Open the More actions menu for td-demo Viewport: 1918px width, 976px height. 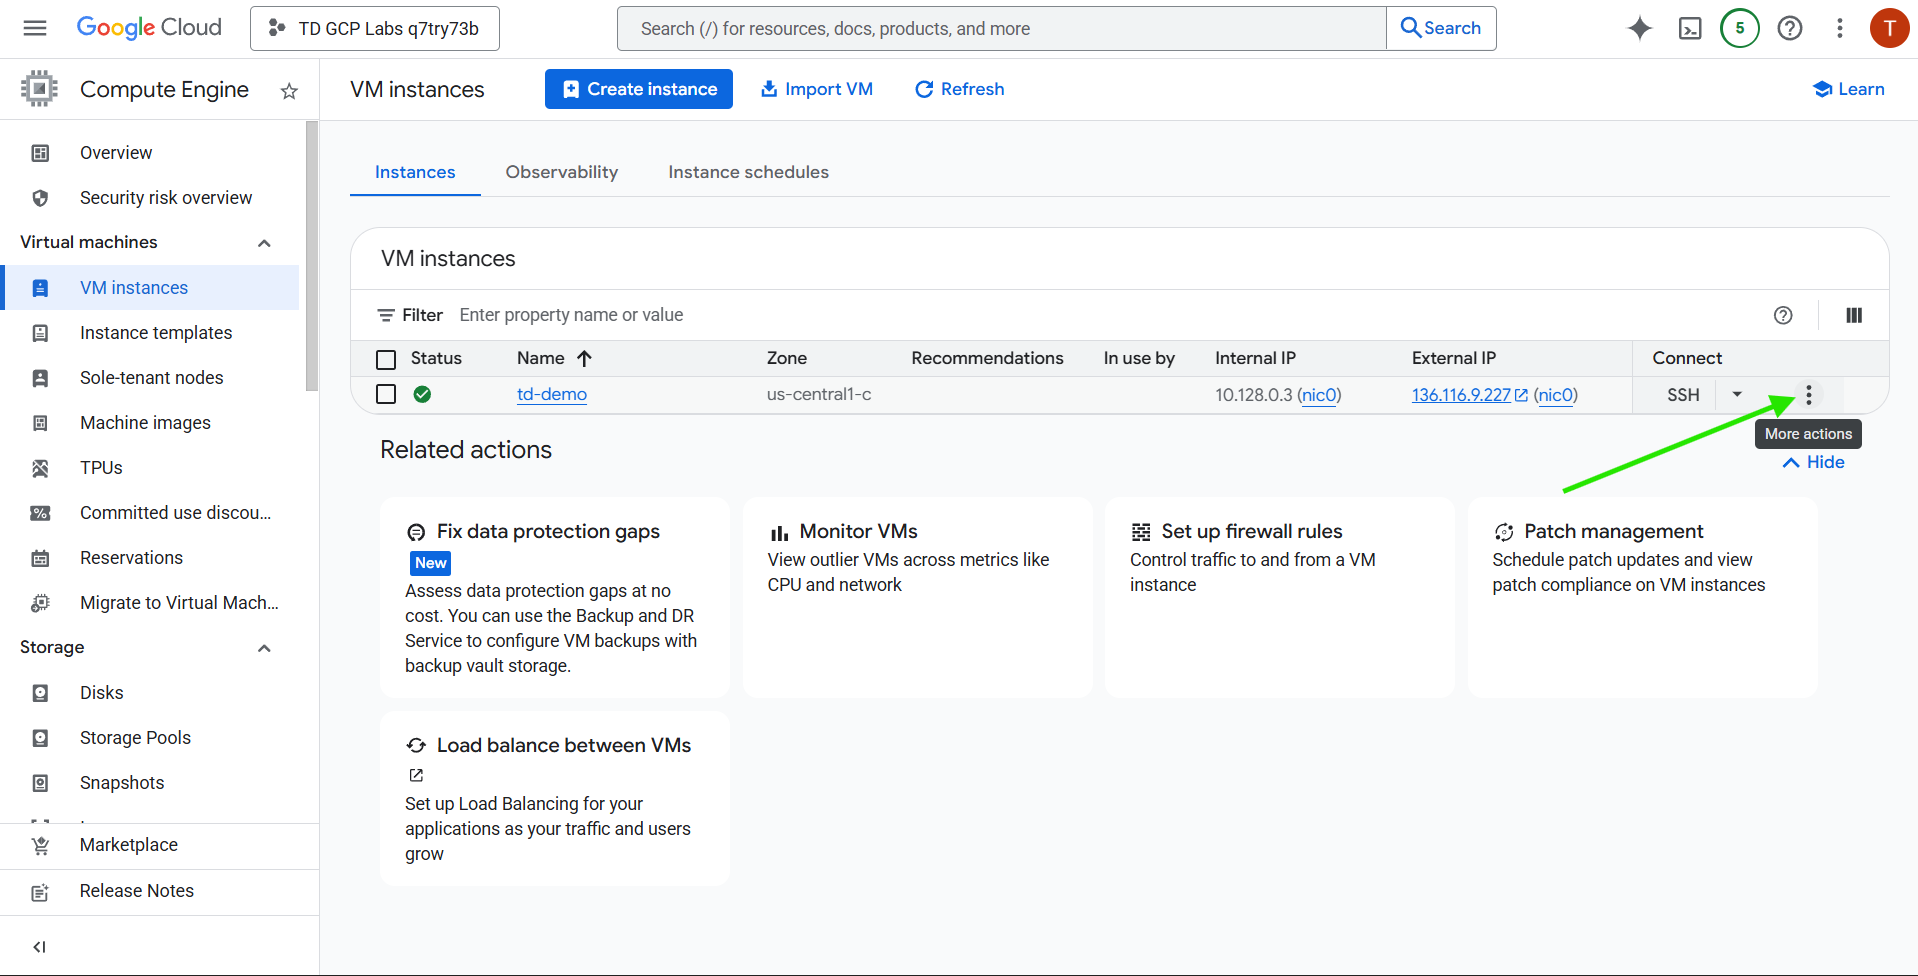[x=1809, y=394]
